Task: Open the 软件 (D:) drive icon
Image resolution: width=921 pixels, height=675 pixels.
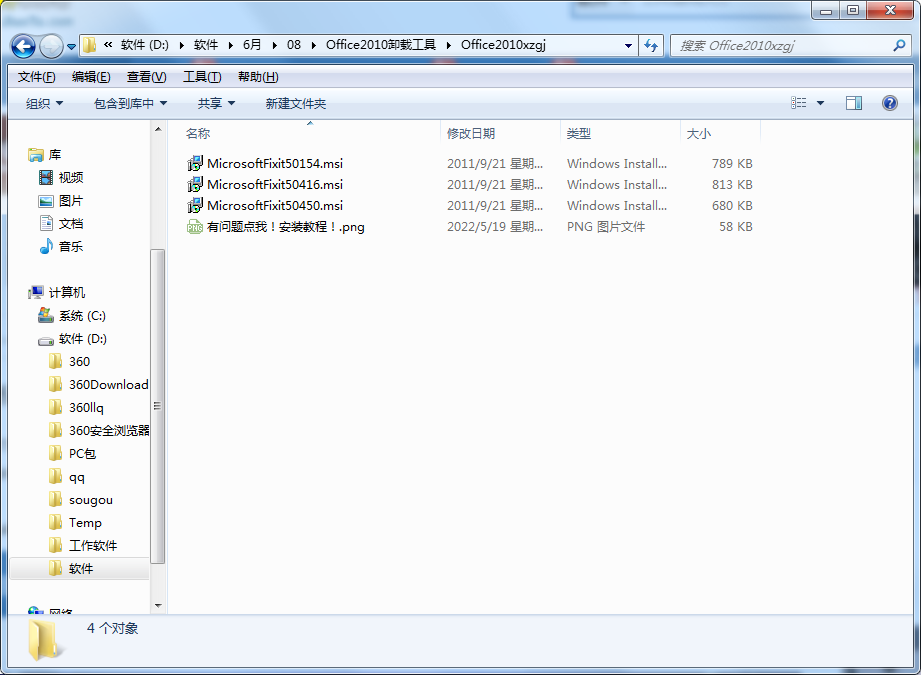Action: (x=46, y=340)
